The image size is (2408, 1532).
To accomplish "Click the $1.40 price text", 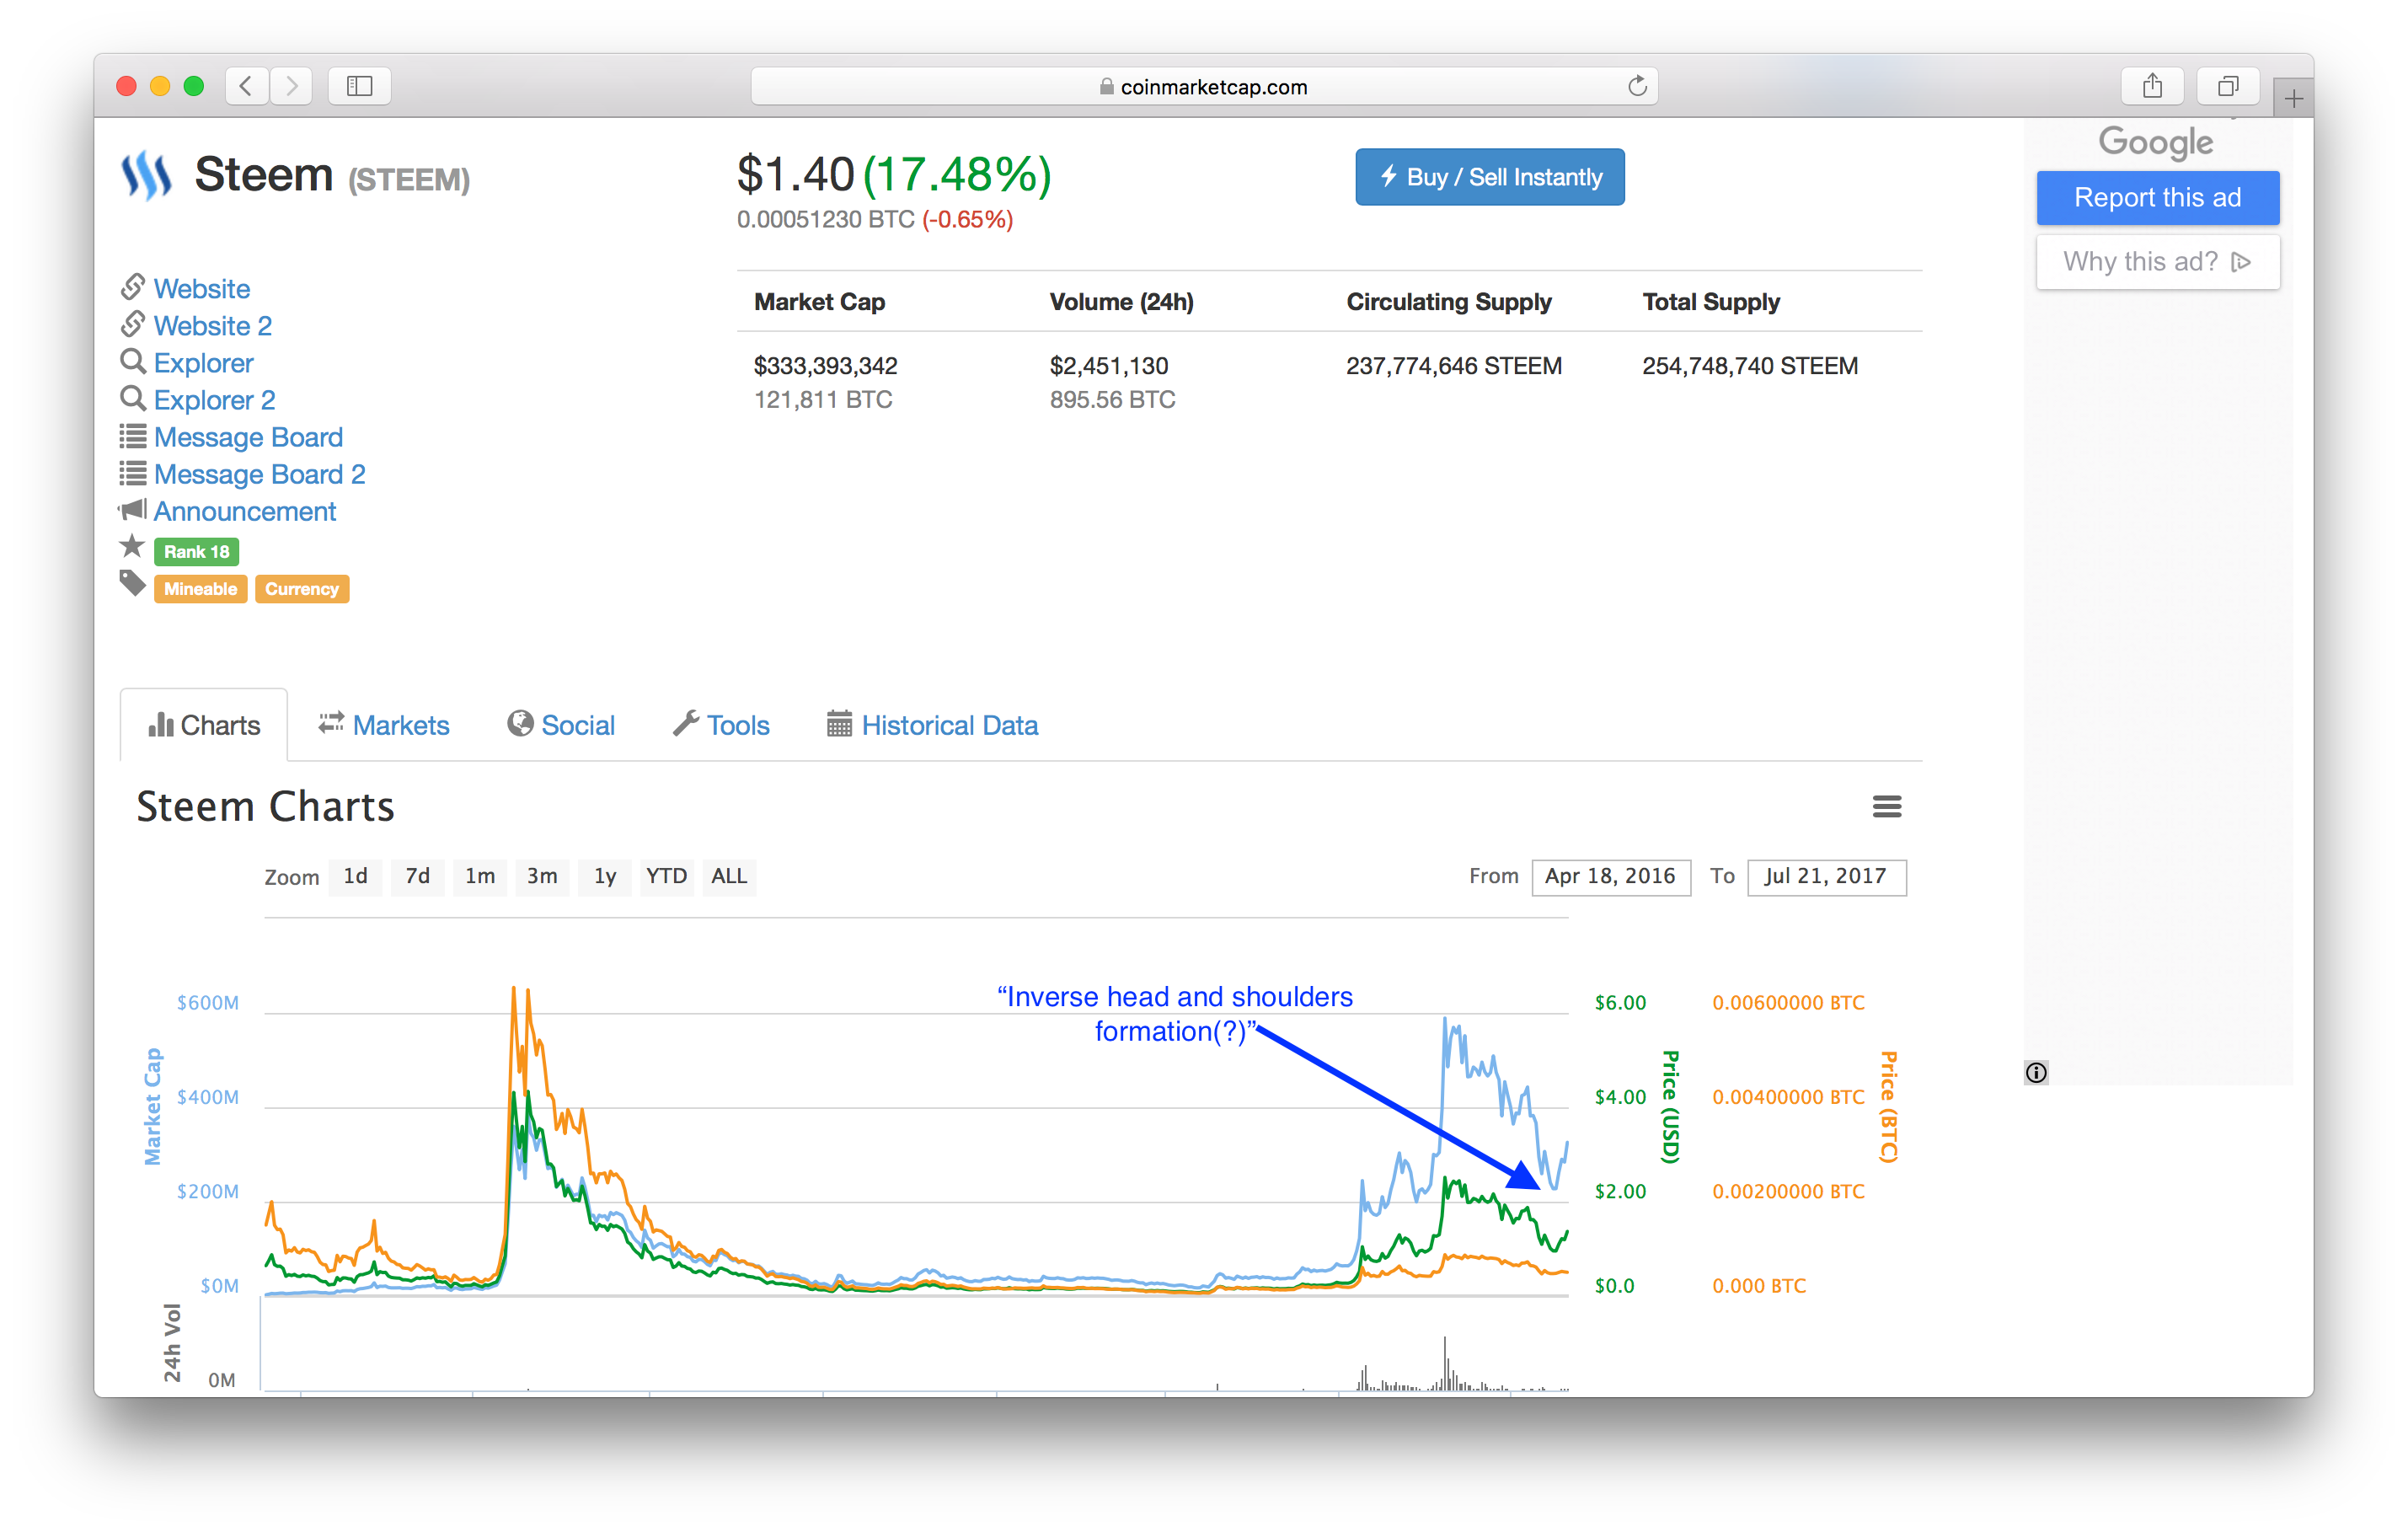I will click(795, 174).
